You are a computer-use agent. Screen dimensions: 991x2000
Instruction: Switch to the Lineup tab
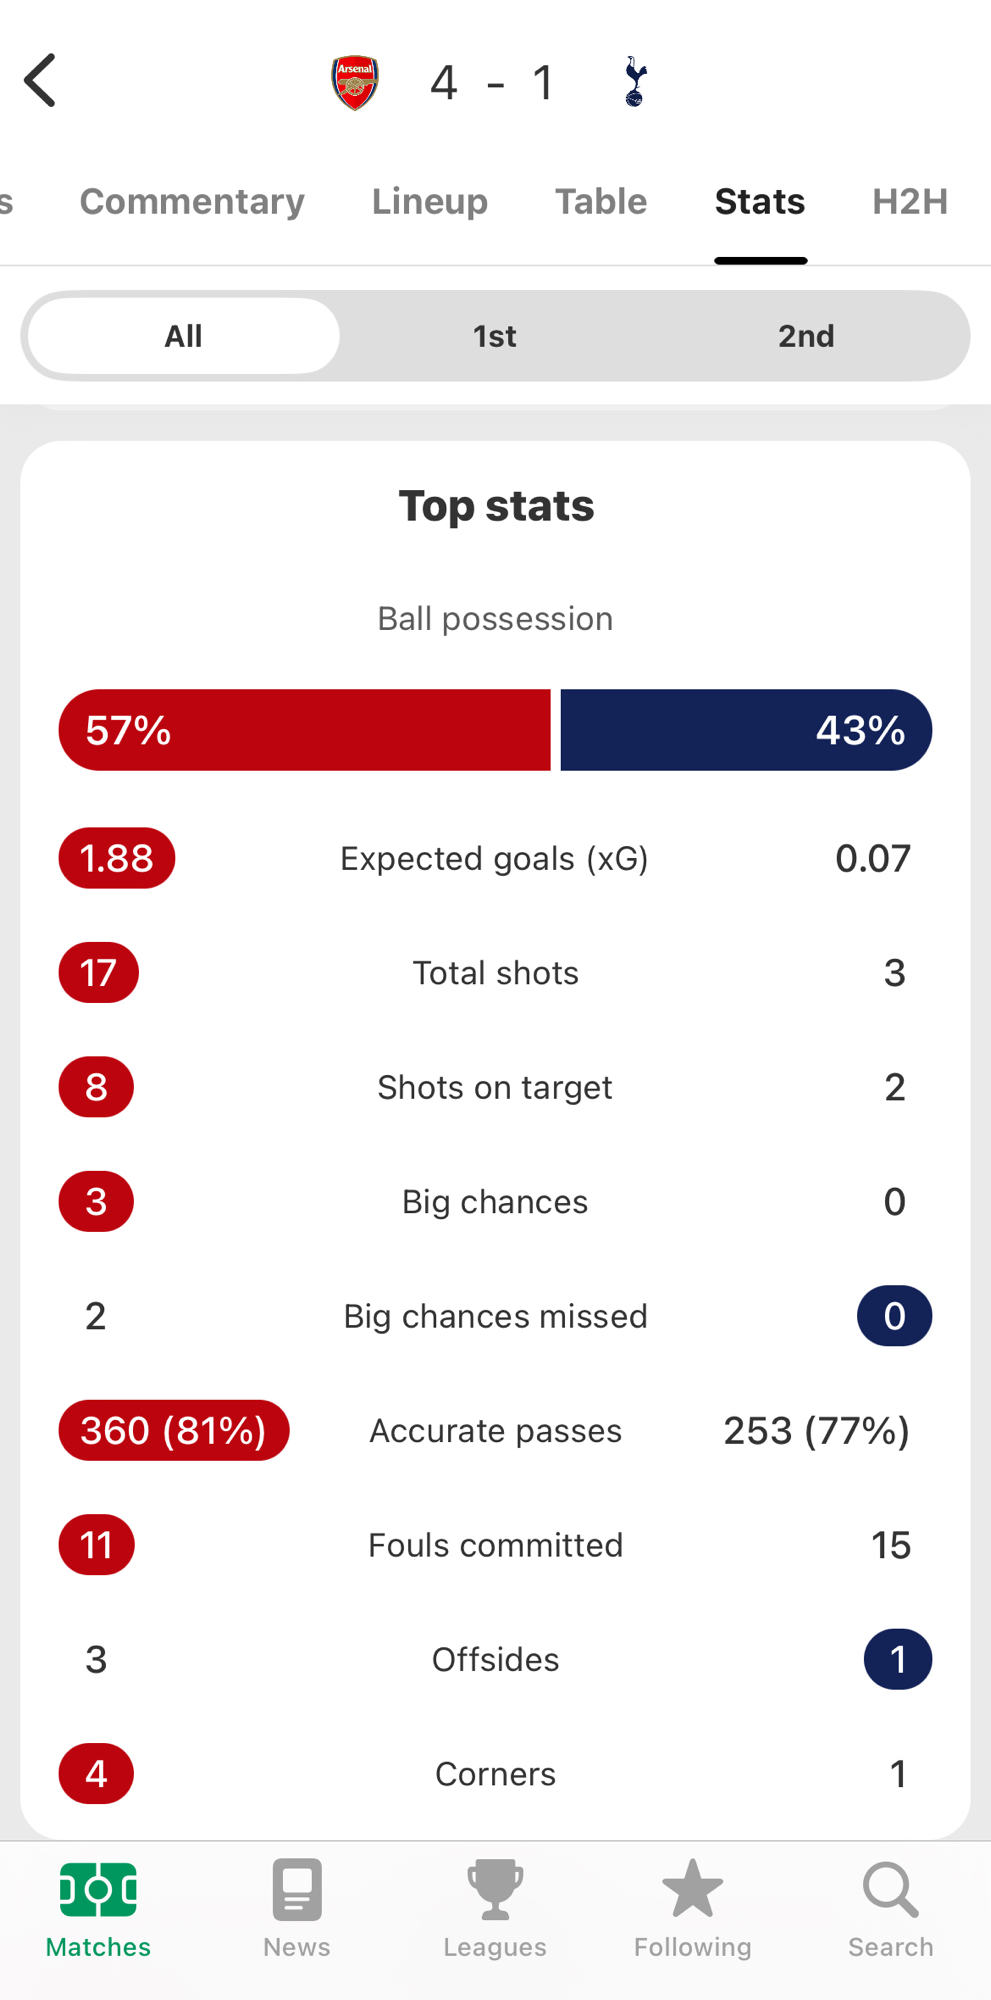430,202
